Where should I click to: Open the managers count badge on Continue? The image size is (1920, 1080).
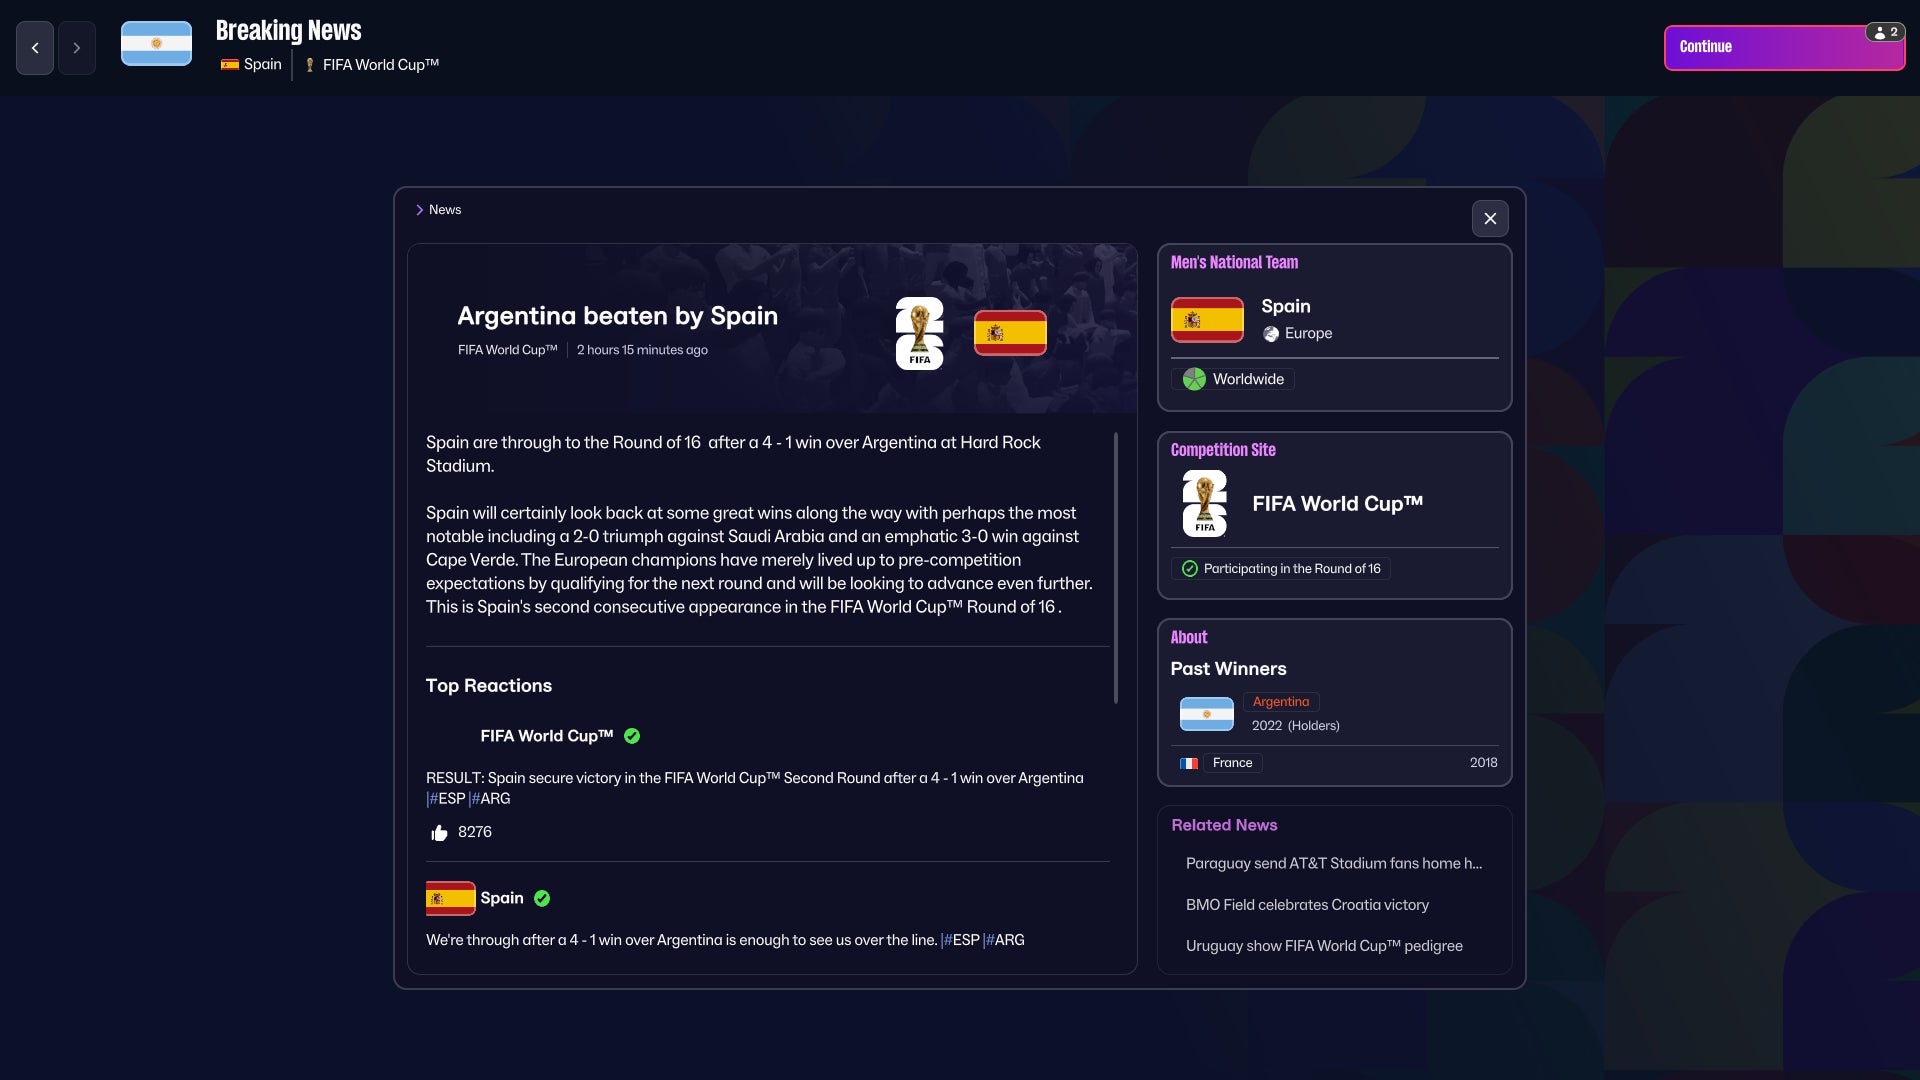[x=1885, y=32]
